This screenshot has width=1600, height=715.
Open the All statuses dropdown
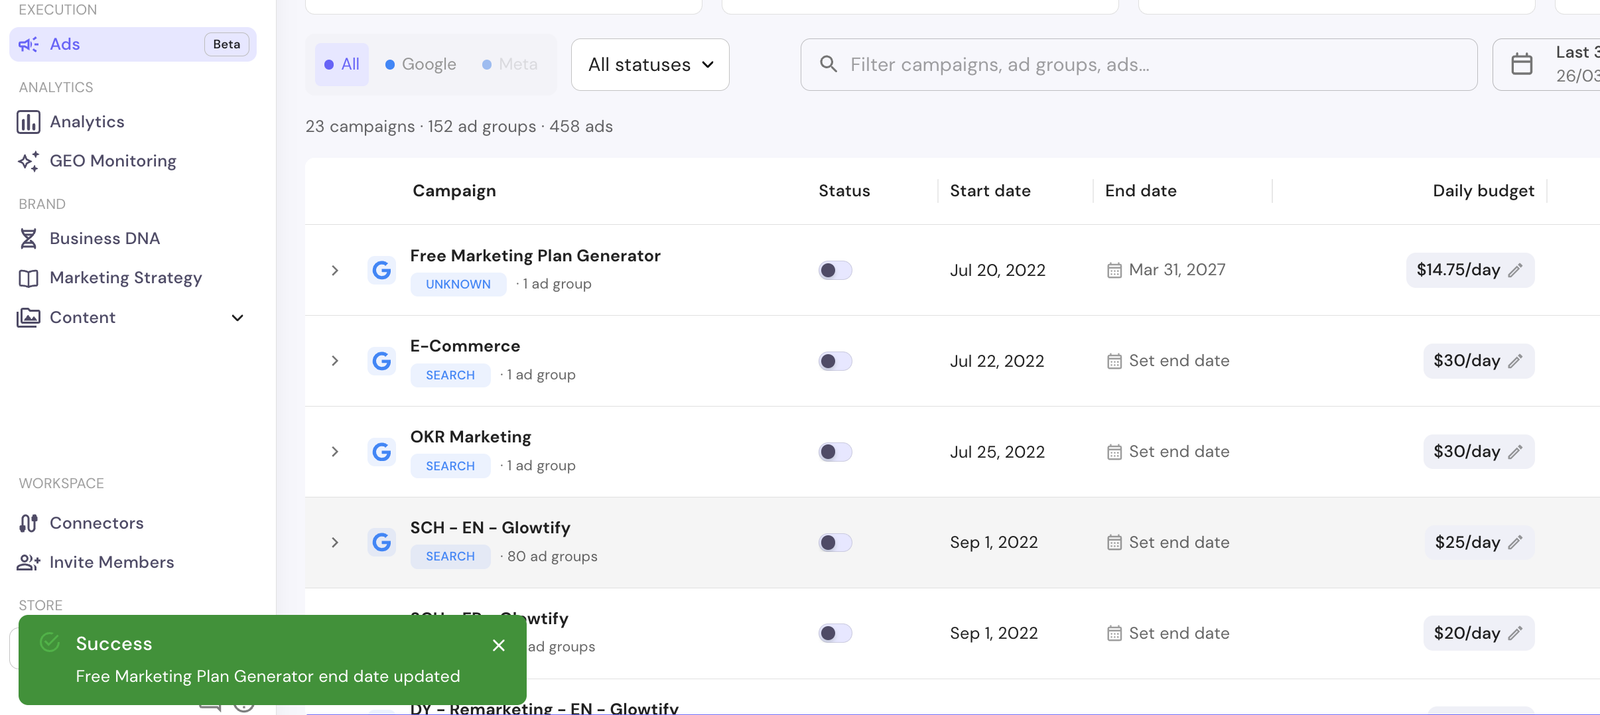[650, 64]
